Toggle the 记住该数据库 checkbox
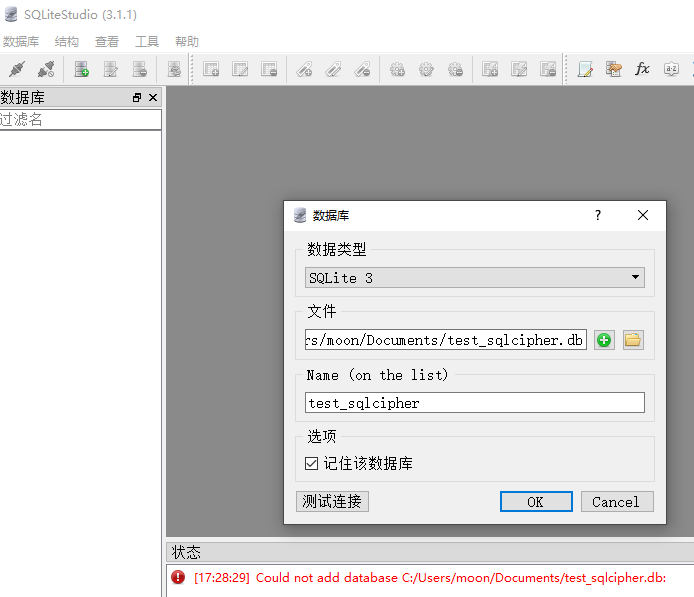The width and height of the screenshot is (694, 597). (x=312, y=463)
